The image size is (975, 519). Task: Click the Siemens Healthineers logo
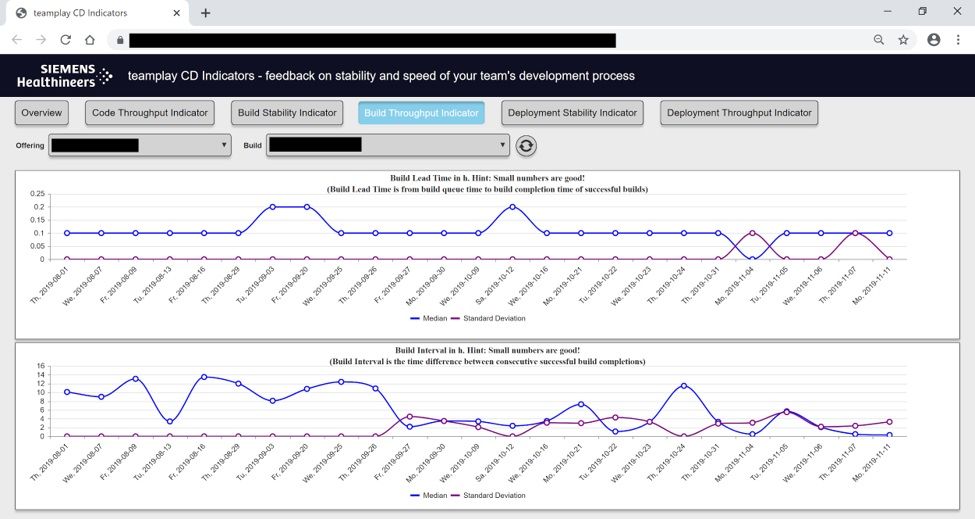point(64,76)
